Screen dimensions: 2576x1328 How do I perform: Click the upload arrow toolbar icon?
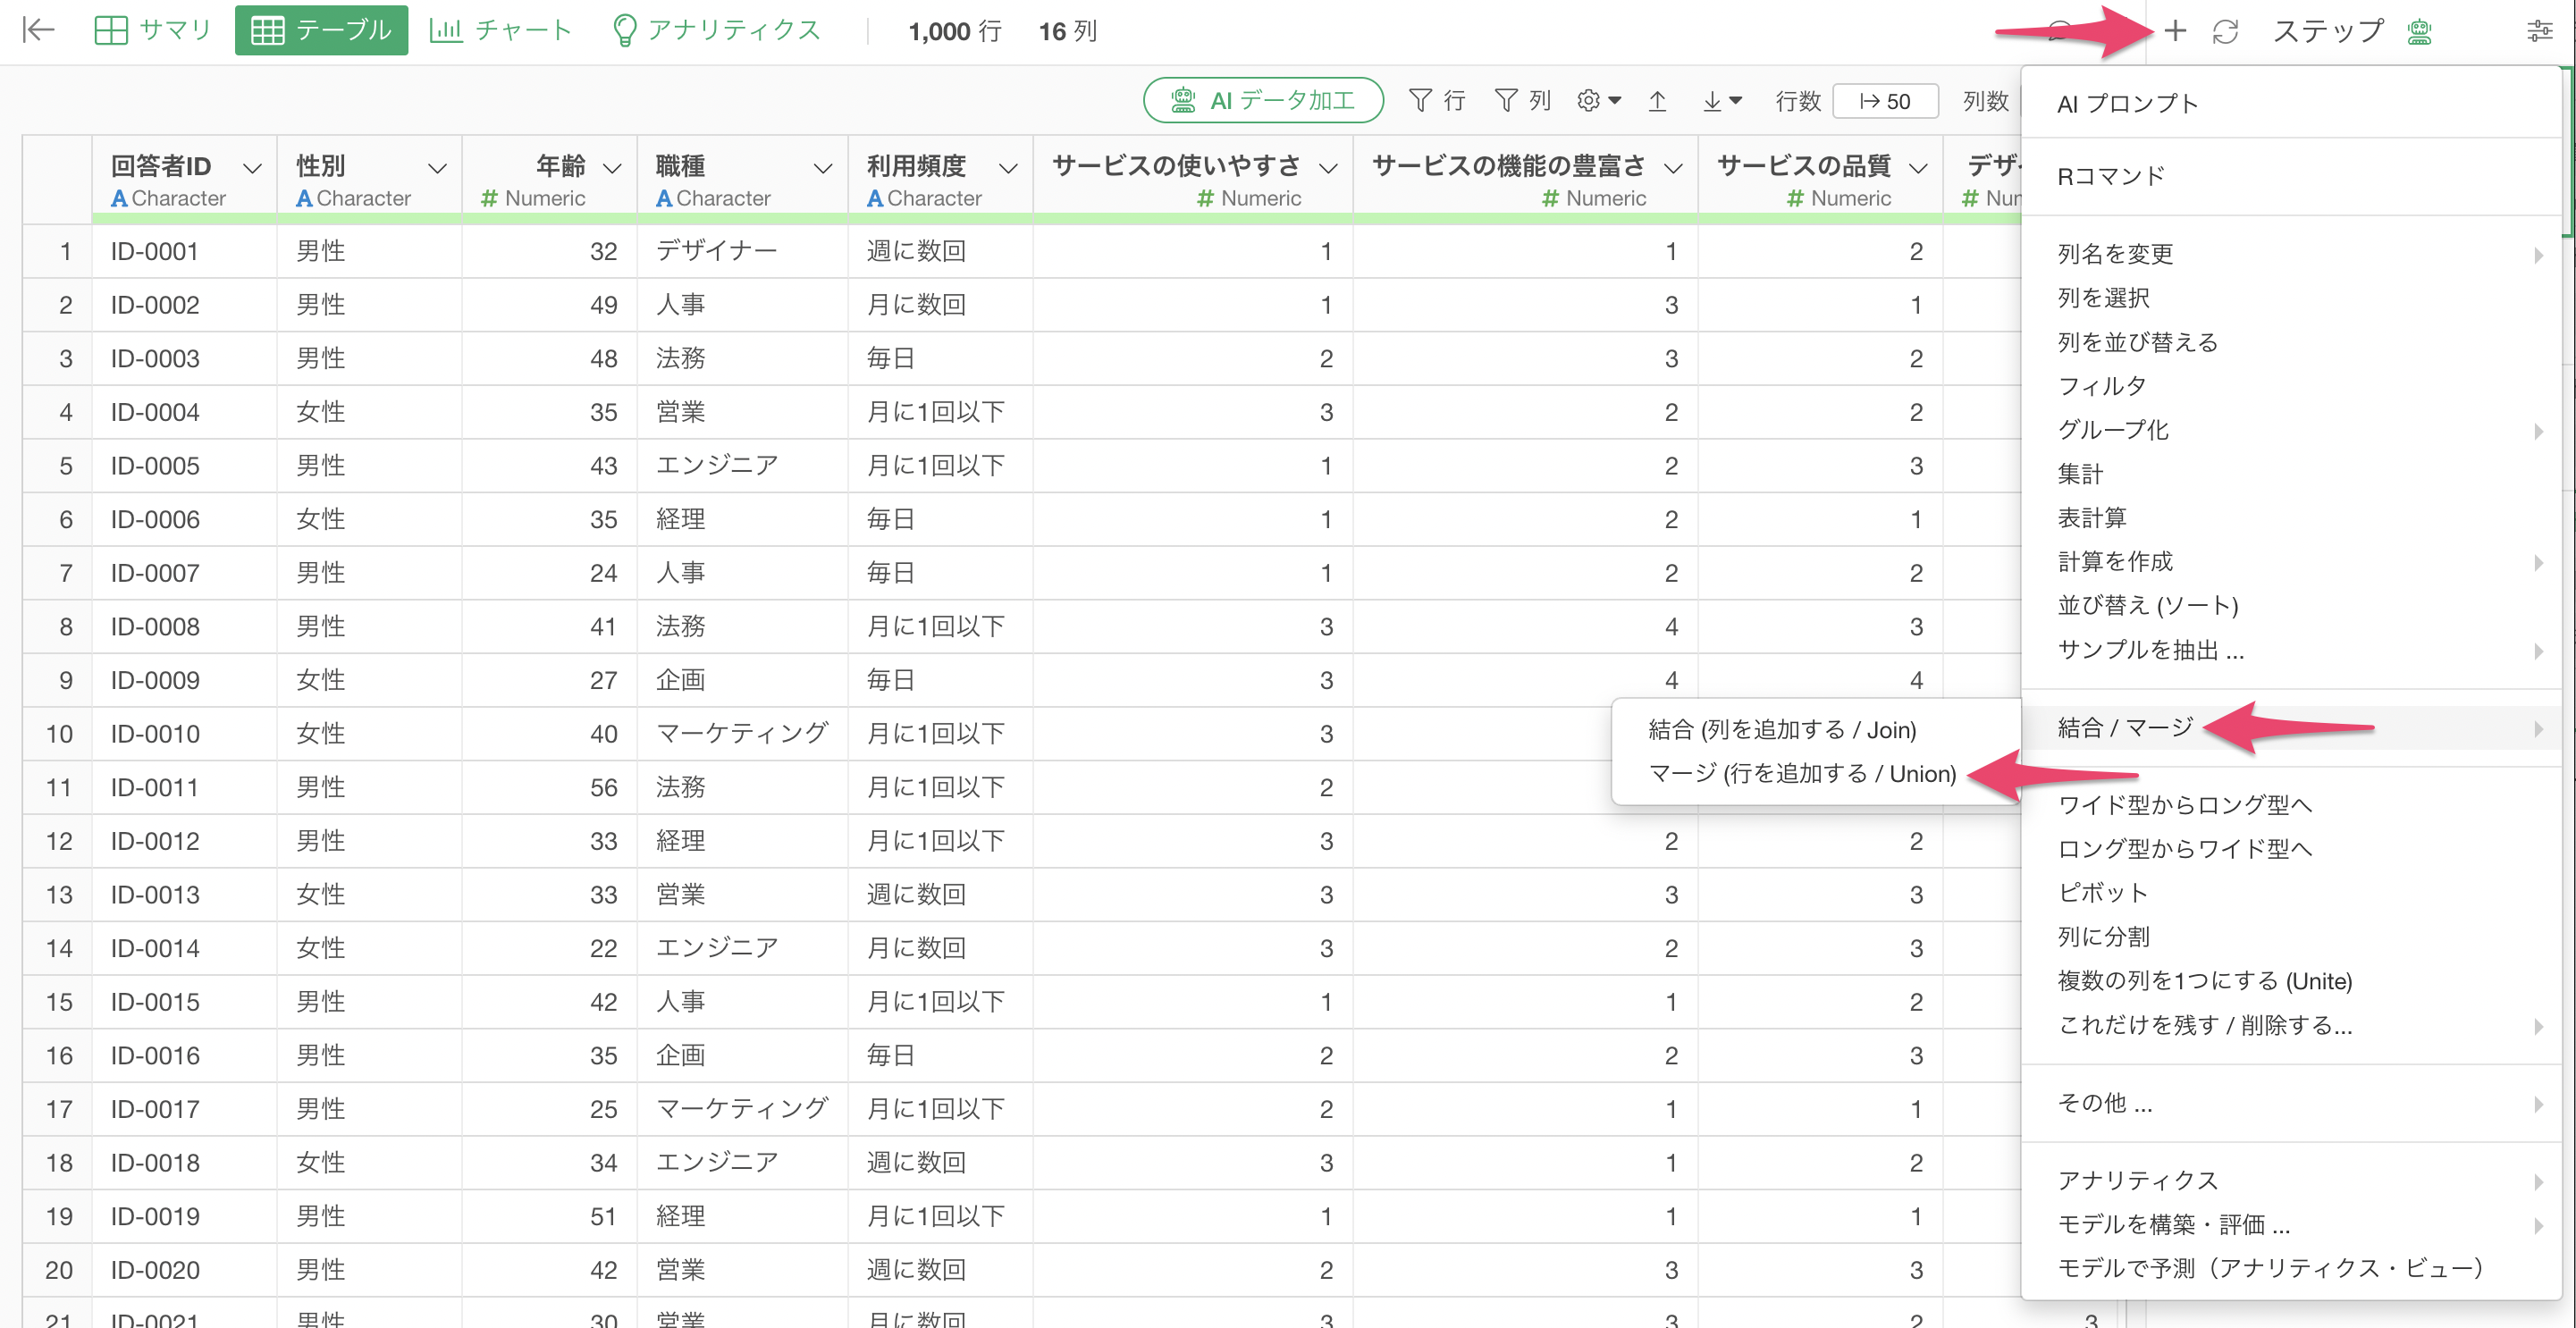tap(1657, 101)
